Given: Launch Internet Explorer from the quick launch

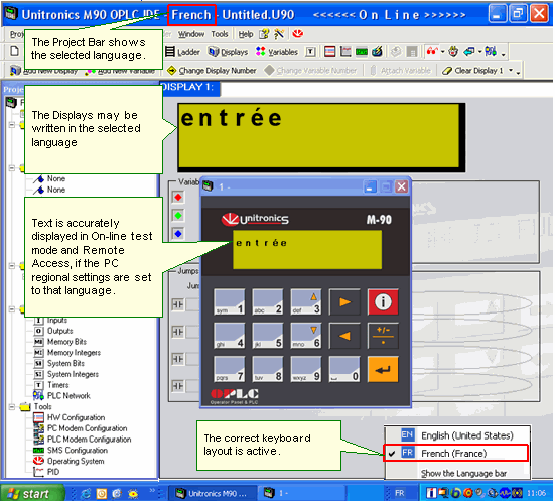Looking at the screenshot, I should [x=86, y=494].
